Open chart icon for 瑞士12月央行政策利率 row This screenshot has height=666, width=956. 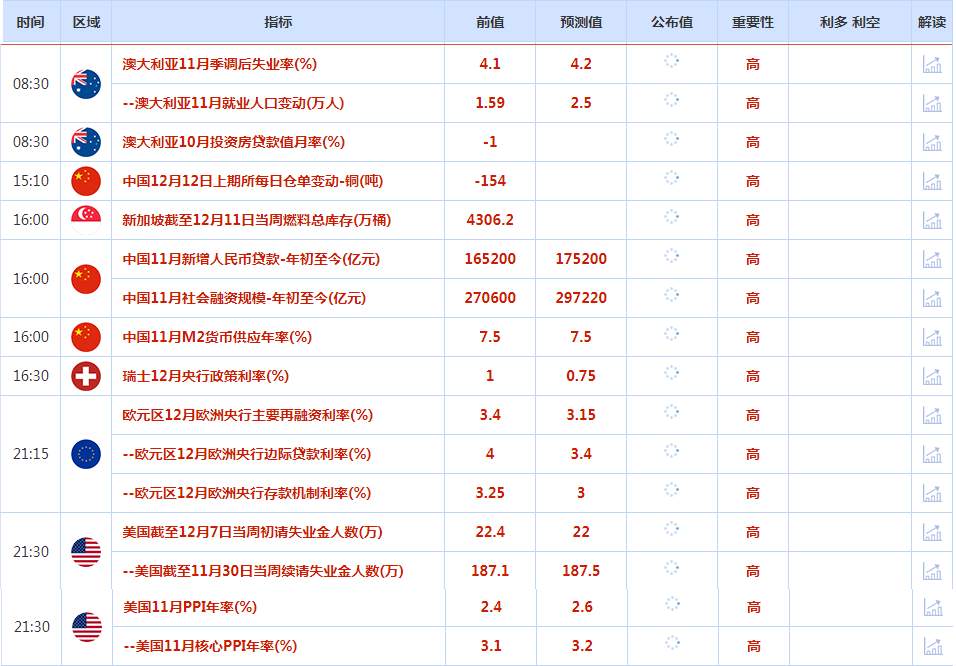point(932,376)
